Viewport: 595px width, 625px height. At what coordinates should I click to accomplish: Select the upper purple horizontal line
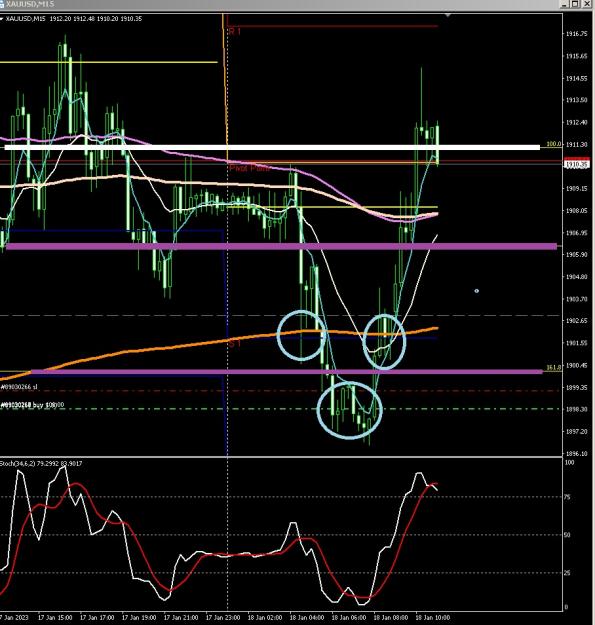pyautogui.click(x=281, y=246)
